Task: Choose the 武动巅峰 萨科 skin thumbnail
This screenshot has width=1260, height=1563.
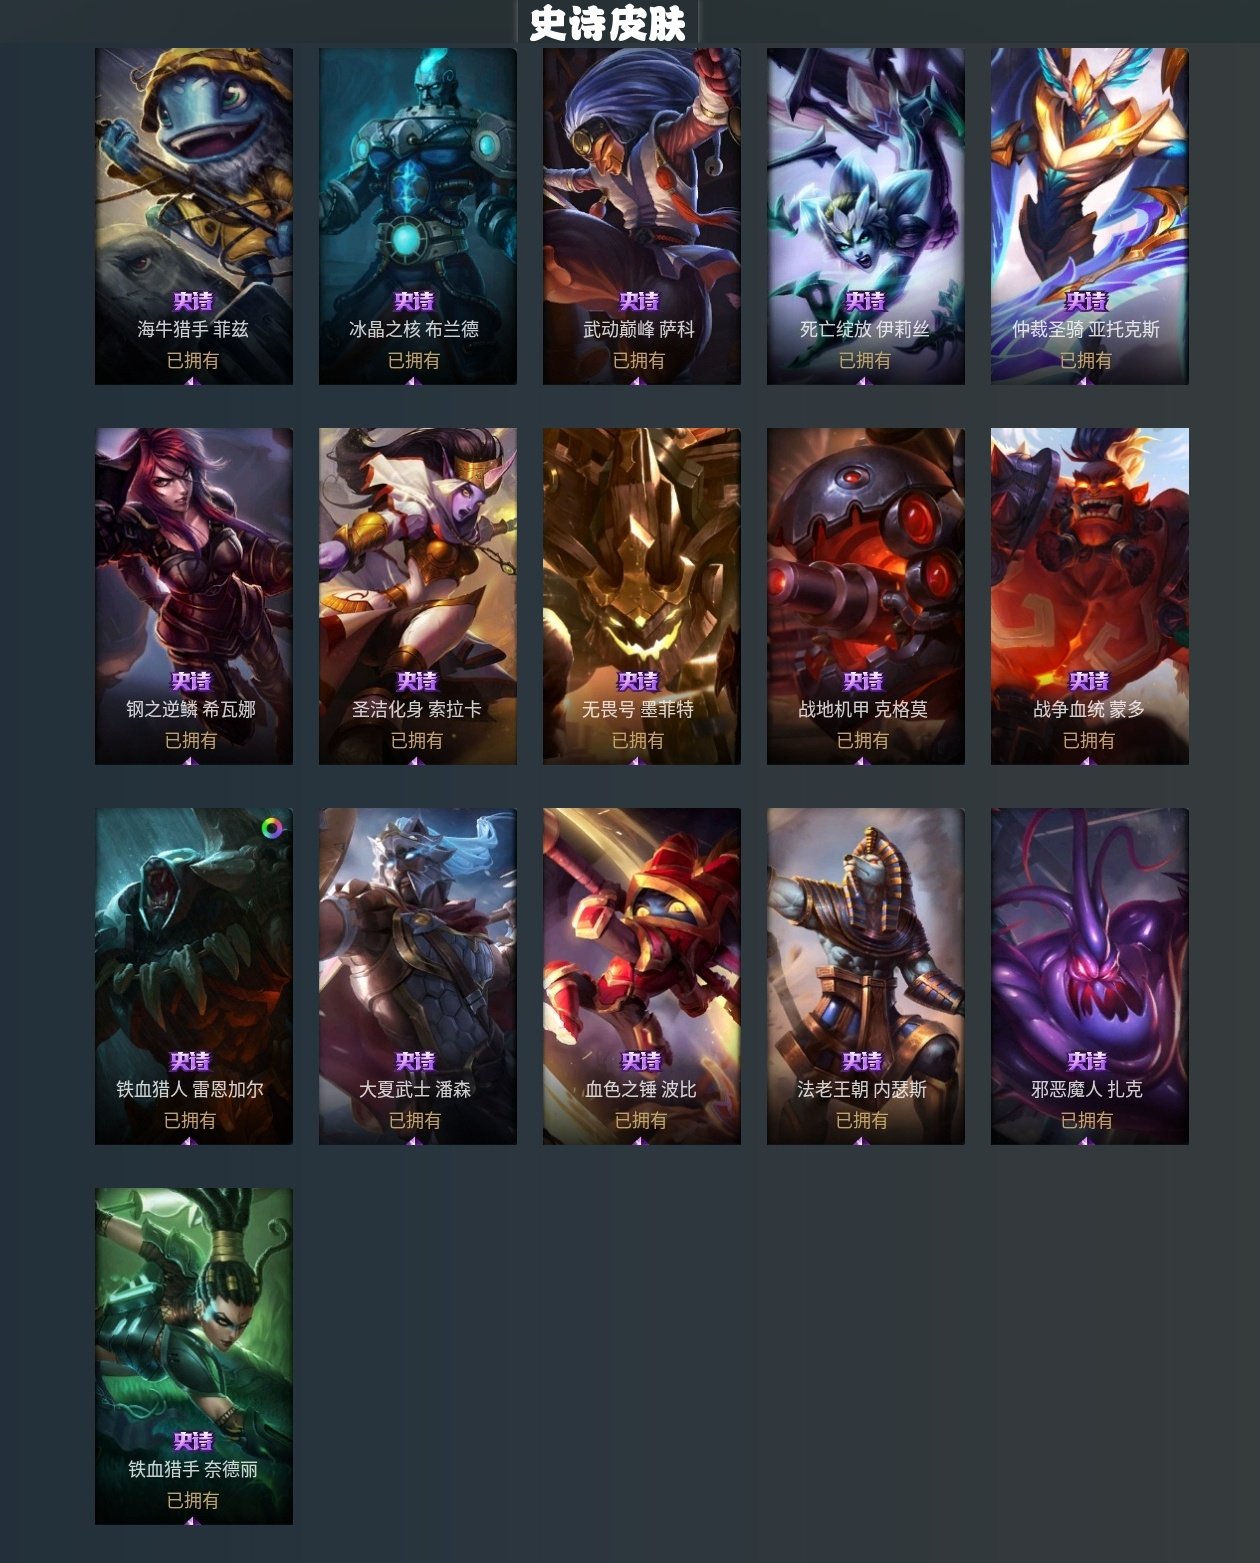Action: pyautogui.click(x=642, y=216)
